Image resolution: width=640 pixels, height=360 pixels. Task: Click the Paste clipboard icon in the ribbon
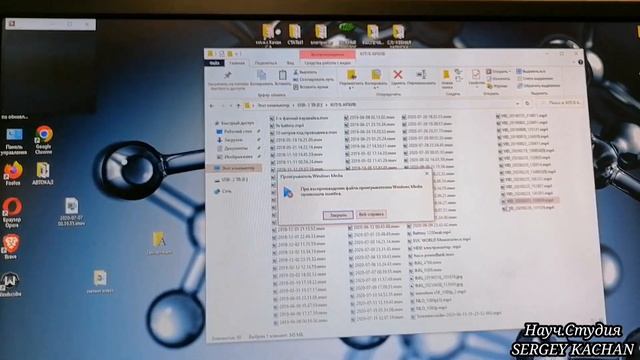pyautogui.click(x=282, y=75)
